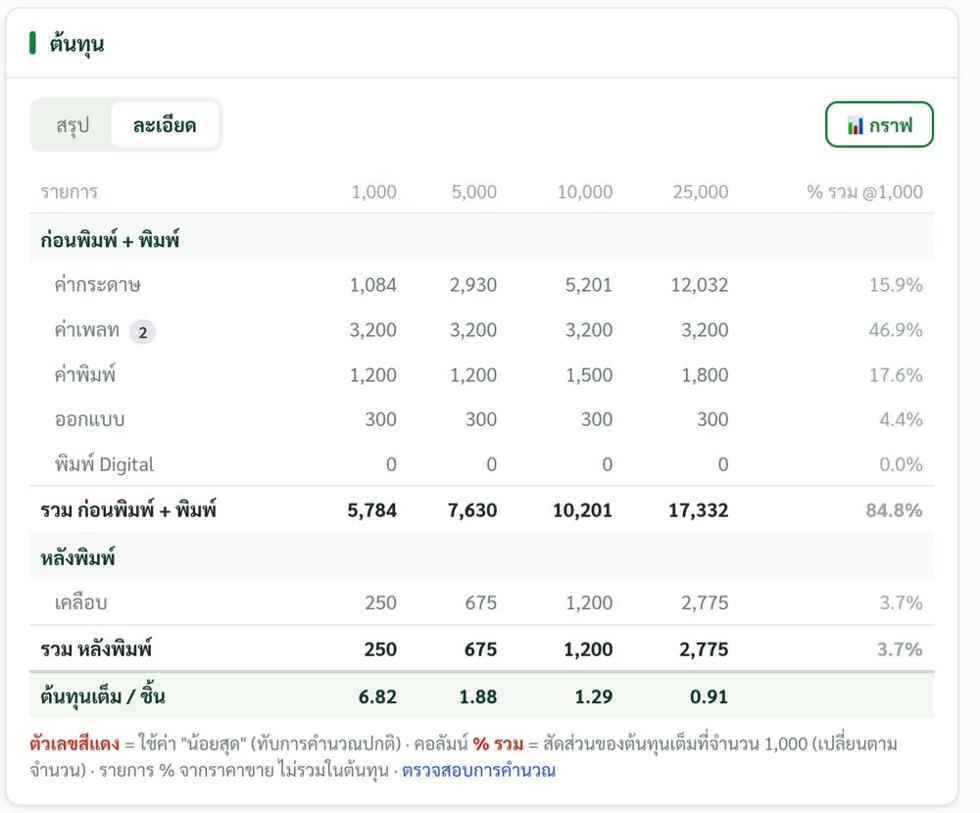Select the ค่ากระดาษ row label

(98, 285)
